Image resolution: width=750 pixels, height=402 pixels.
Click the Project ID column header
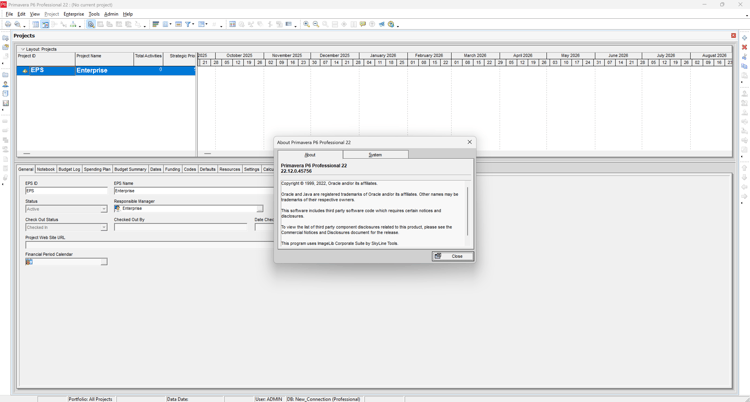pyautogui.click(x=46, y=59)
